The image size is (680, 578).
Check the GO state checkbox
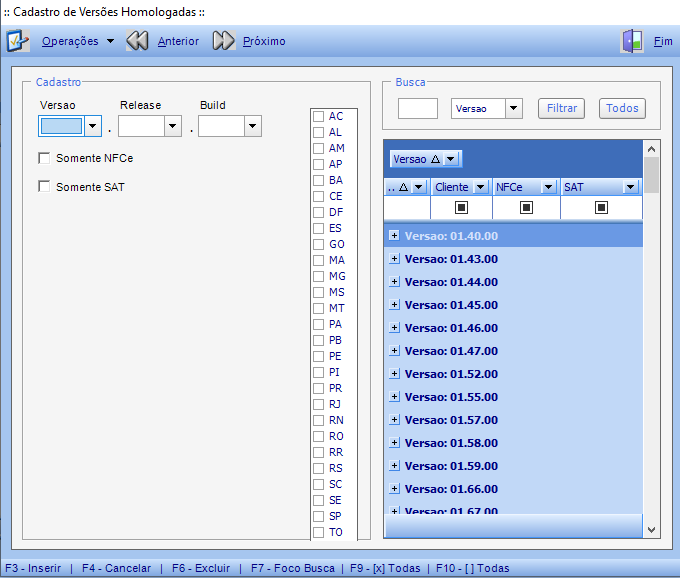318,245
